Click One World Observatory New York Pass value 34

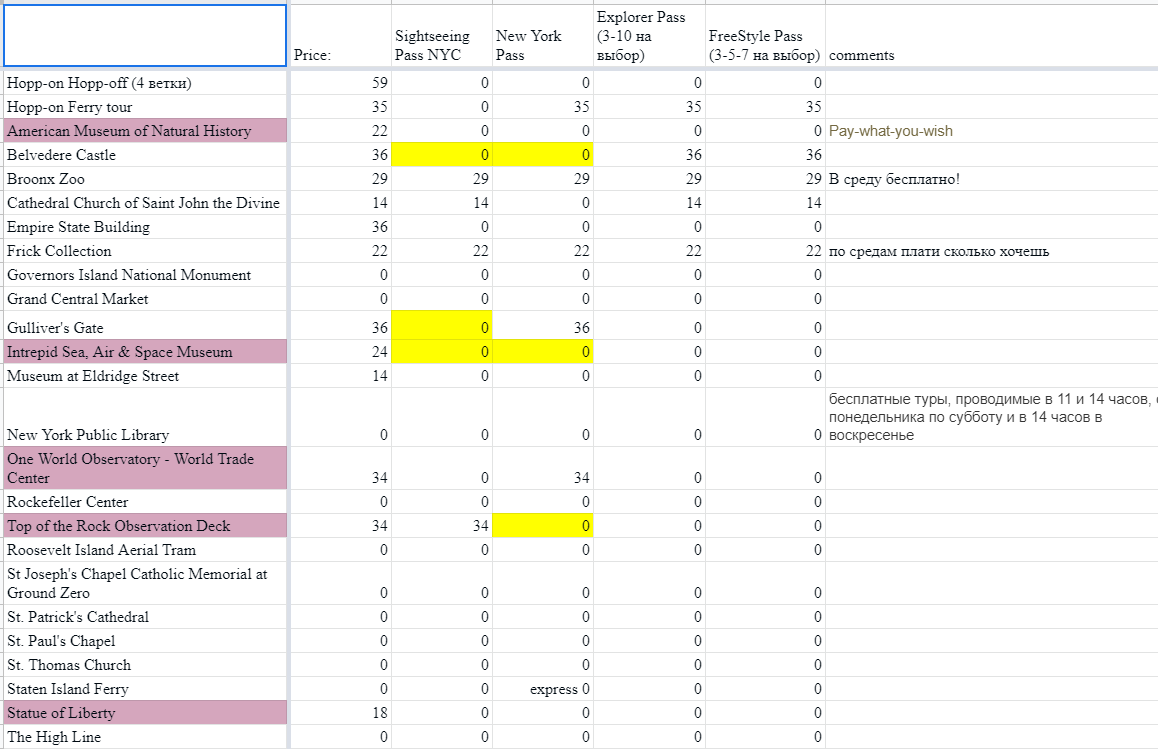coord(543,468)
